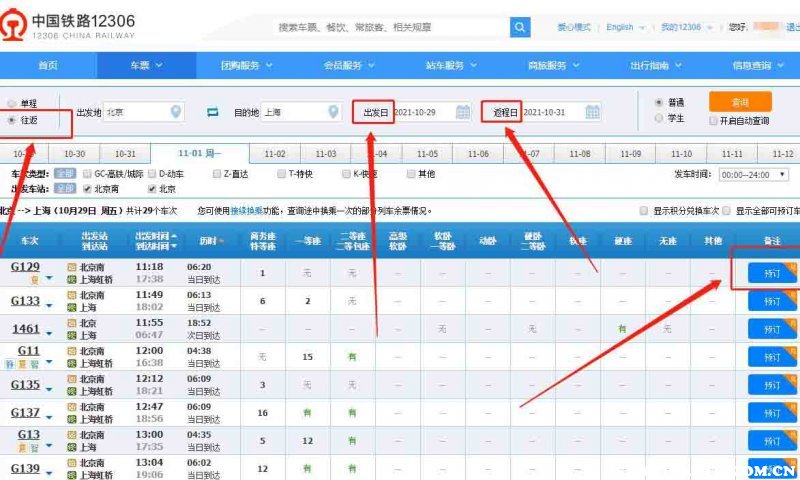Expand the English language dropdown
This screenshot has height=480, width=800.
click(625, 27)
